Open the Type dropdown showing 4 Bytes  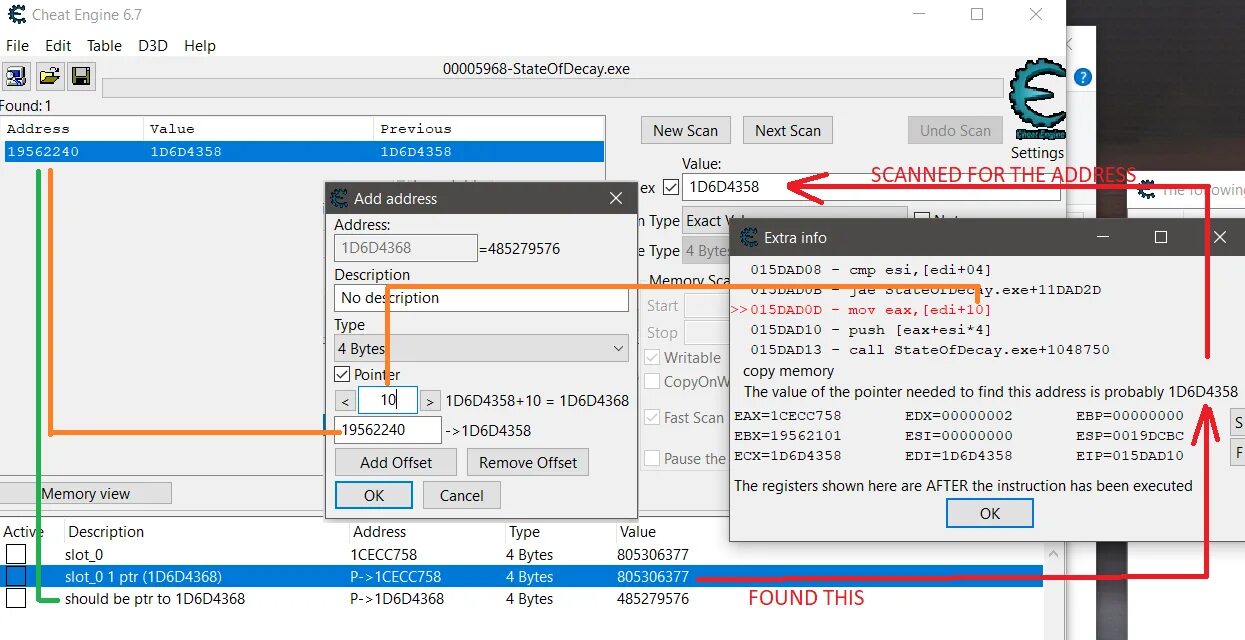(x=480, y=348)
